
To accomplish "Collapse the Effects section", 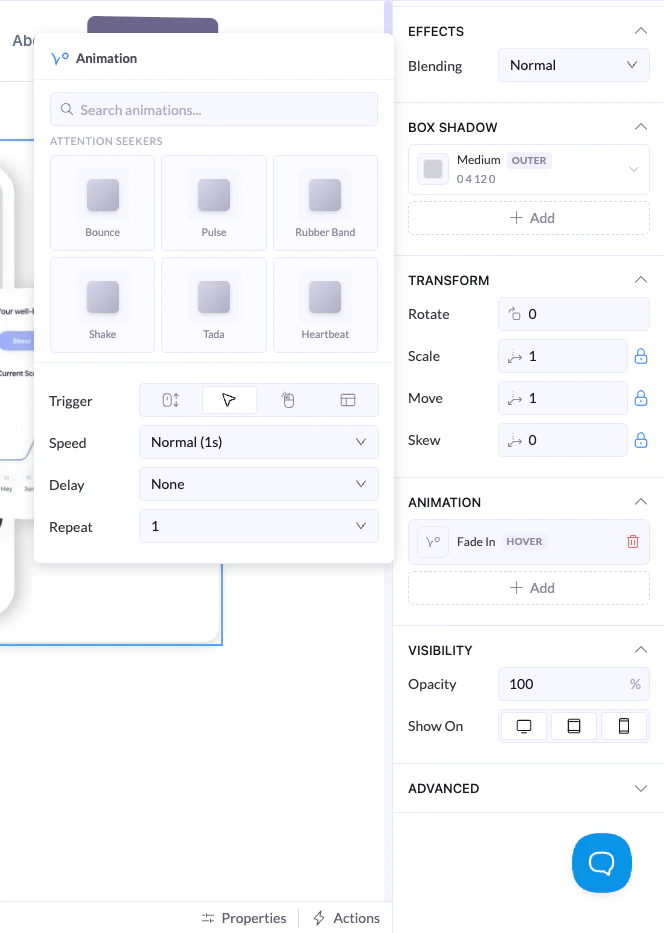I will (x=640, y=31).
